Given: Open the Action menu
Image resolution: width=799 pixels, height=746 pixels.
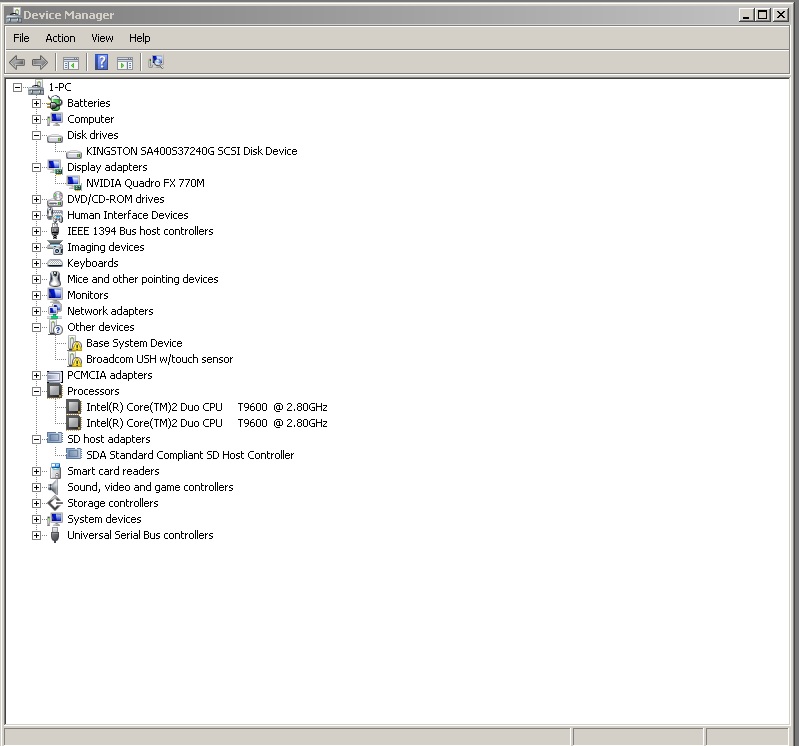Looking at the screenshot, I should coord(60,38).
